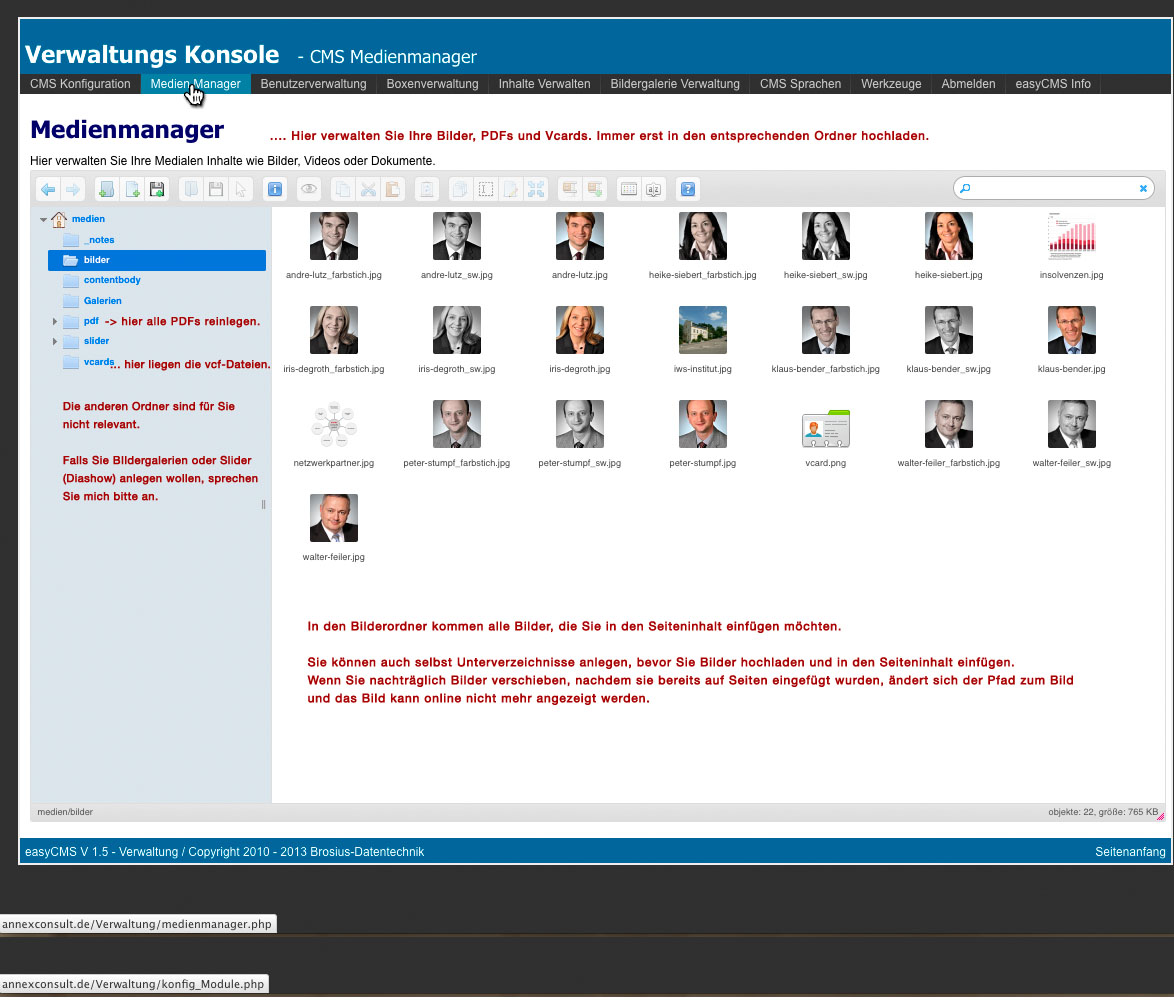Click the Seitenanfang link in the footer
Image resolution: width=1174 pixels, height=1000 pixels.
[1130, 852]
